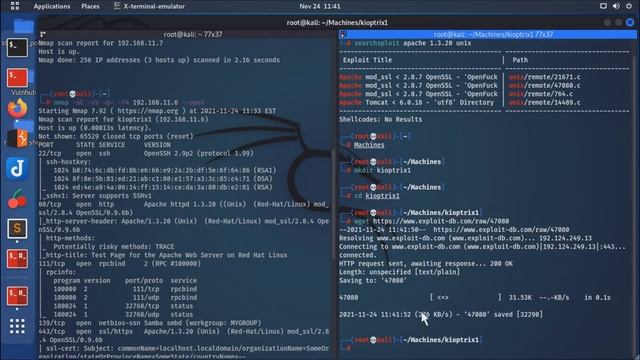Open the workspace overview grid icon

pyautogui.click(x=15, y=6)
